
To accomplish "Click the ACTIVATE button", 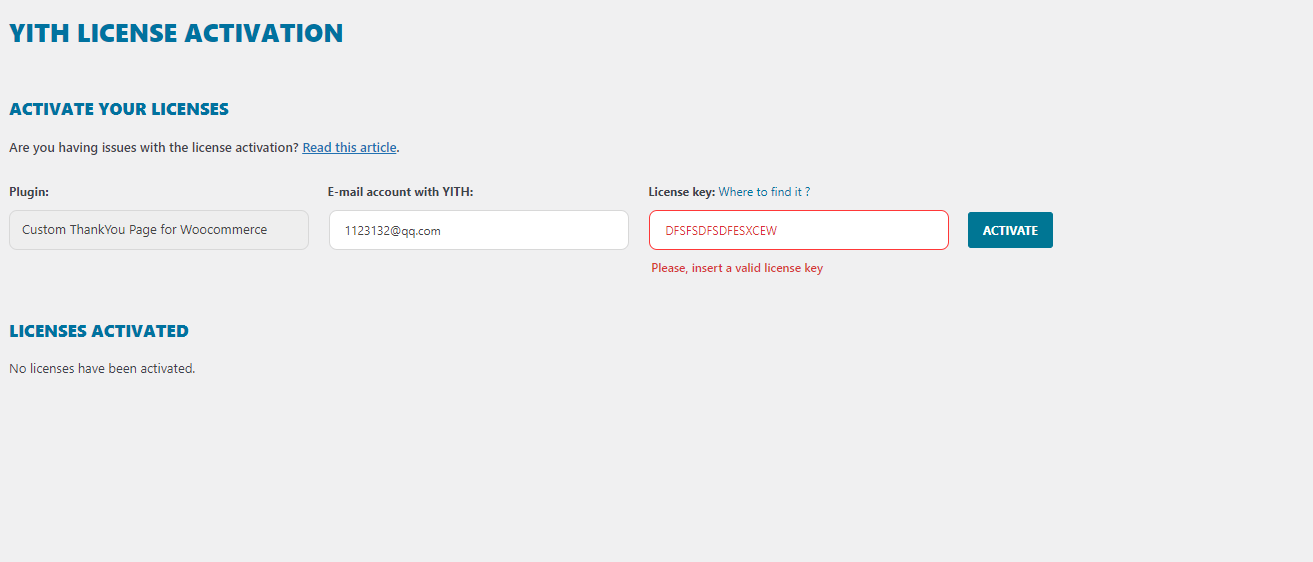I will coord(1010,230).
